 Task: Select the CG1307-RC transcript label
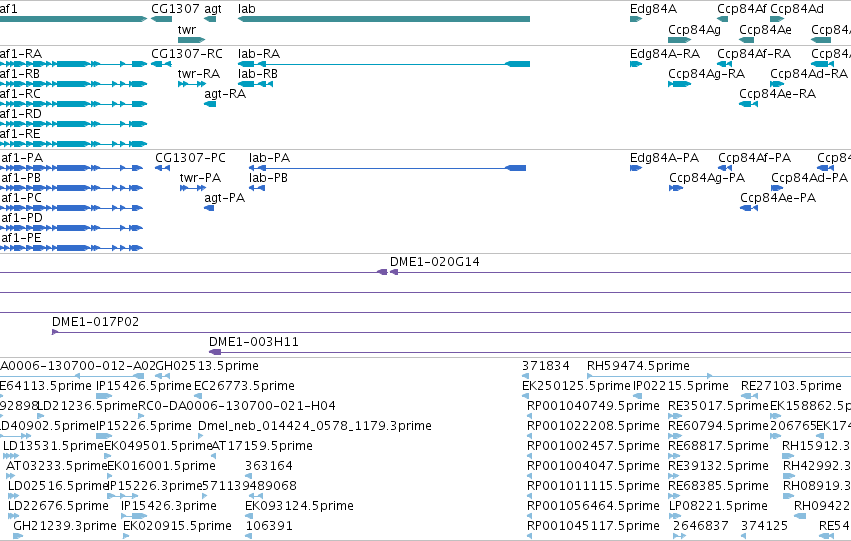tap(187, 54)
